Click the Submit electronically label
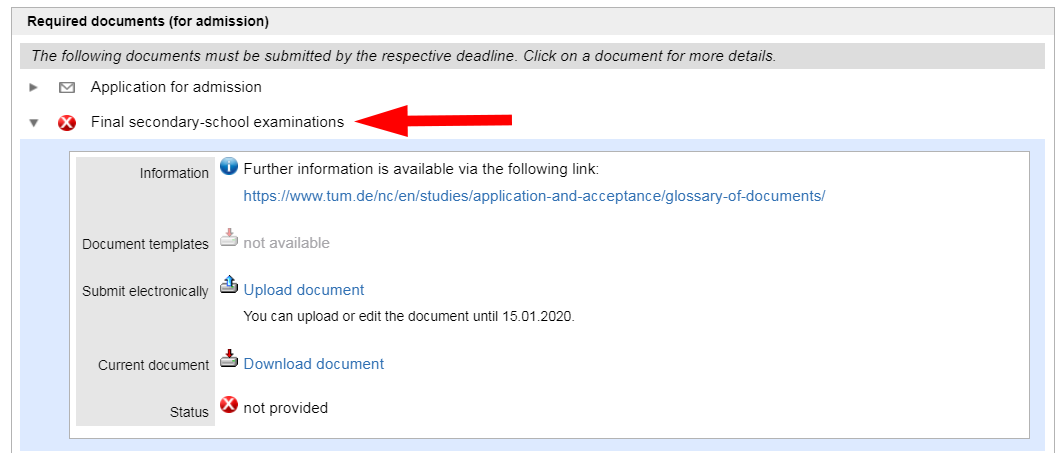Screen dimensions: 1058x453 point(145,292)
